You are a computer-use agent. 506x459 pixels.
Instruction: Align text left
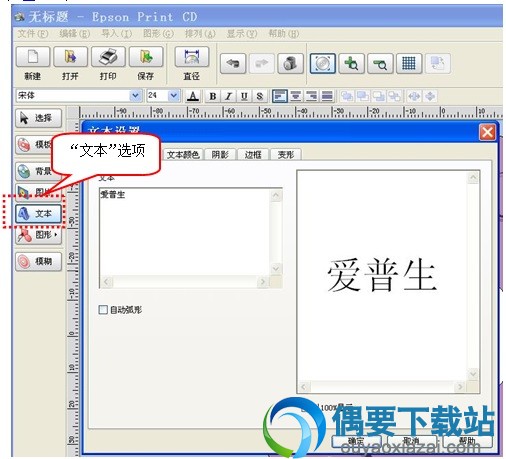click(x=280, y=96)
